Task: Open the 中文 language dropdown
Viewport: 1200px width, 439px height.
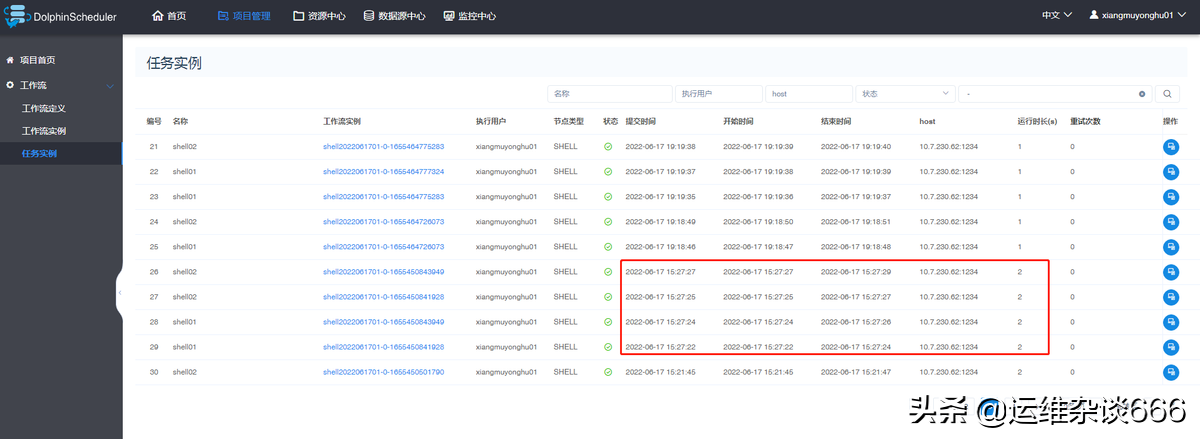Action: [x=1057, y=16]
